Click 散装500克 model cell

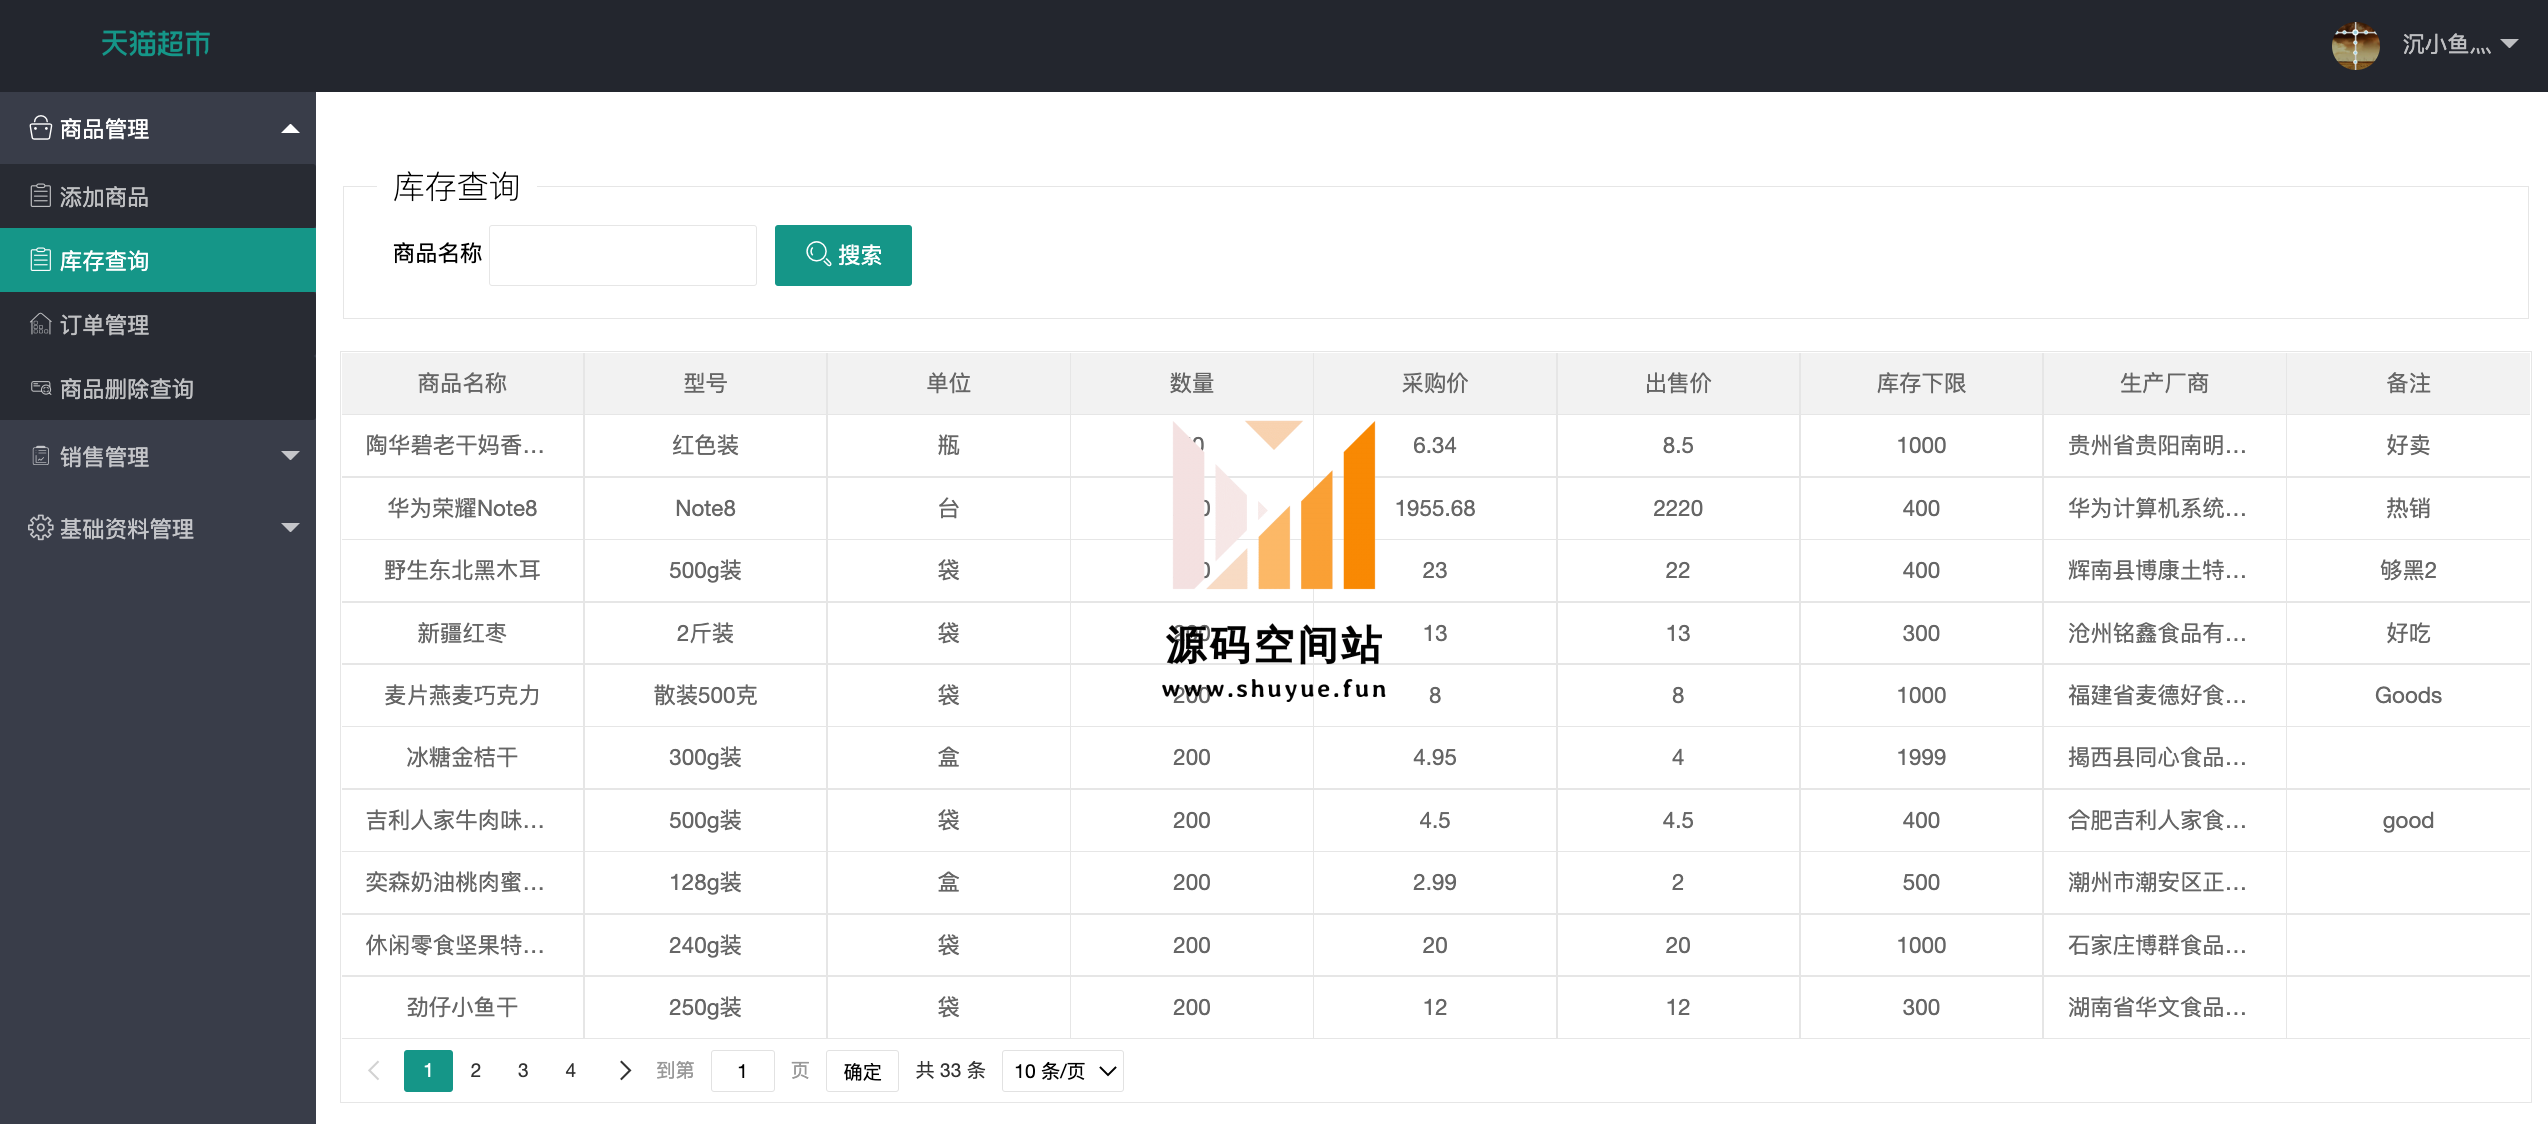[x=705, y=695]
